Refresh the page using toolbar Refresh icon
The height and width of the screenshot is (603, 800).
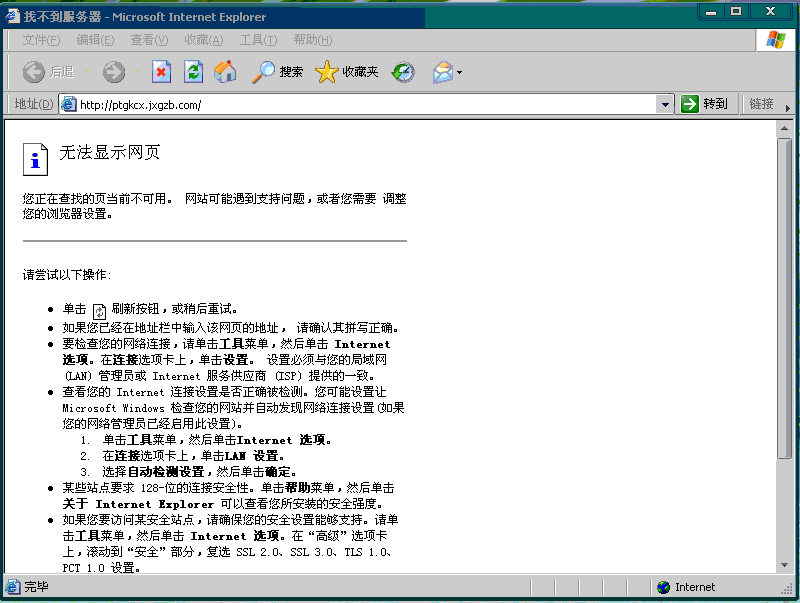tap(193, 72)
